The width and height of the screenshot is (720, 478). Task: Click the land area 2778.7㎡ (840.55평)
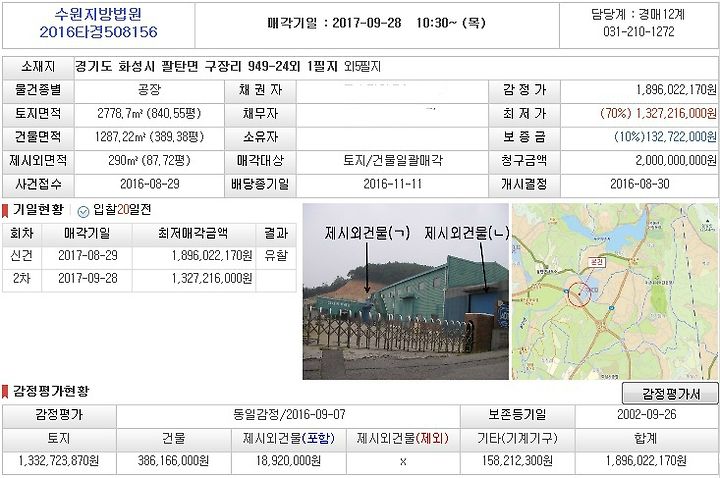[x=149, y=113]
